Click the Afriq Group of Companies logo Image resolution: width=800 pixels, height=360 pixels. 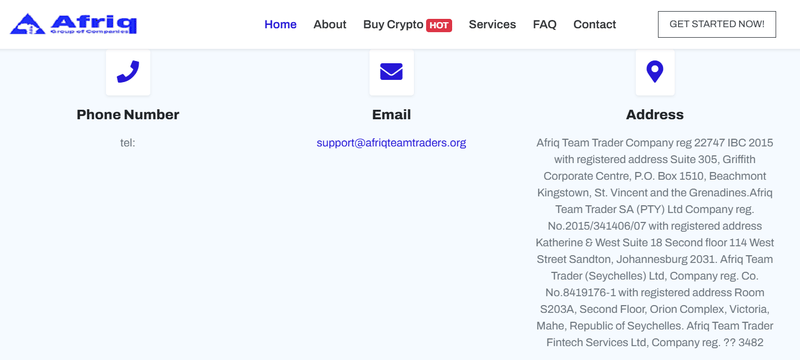coord(73,24)
